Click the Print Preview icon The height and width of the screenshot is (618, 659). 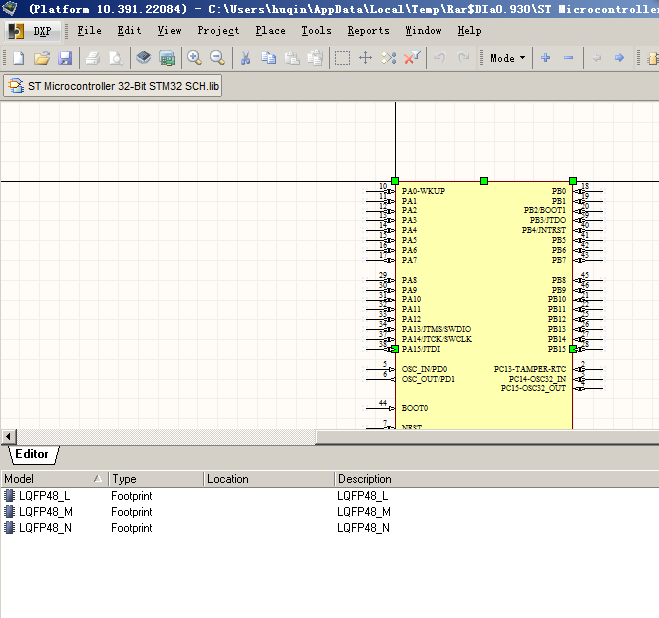(116, 58)
